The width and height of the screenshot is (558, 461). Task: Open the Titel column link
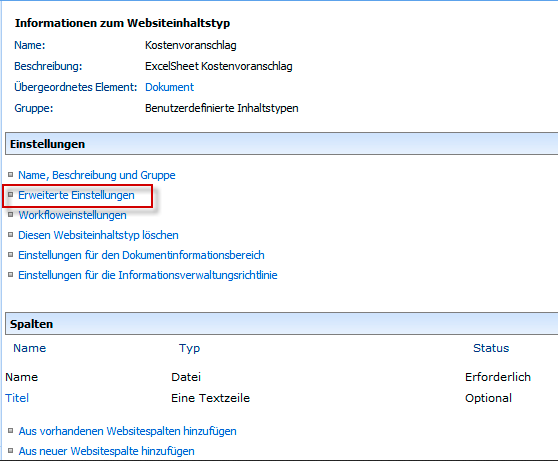coord(17,398)
